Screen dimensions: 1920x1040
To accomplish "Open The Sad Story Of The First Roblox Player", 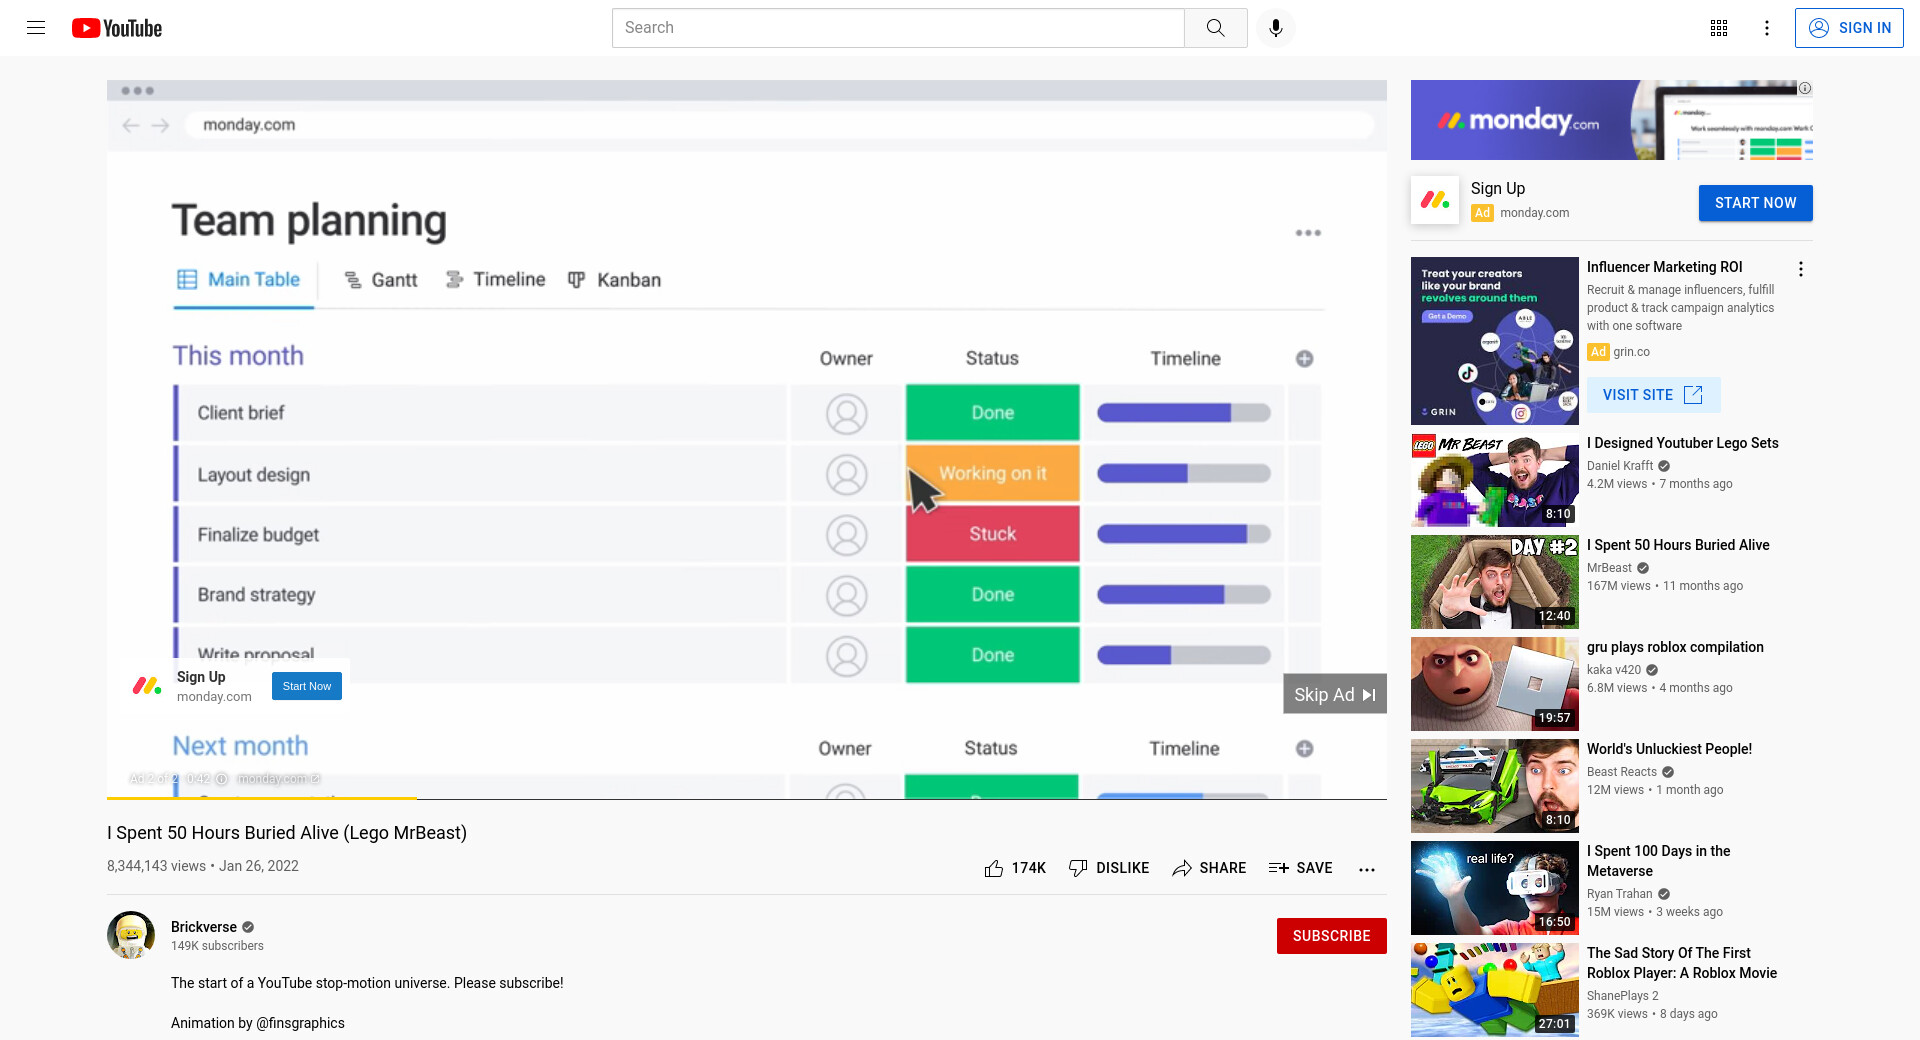I will pos(1682,963).
